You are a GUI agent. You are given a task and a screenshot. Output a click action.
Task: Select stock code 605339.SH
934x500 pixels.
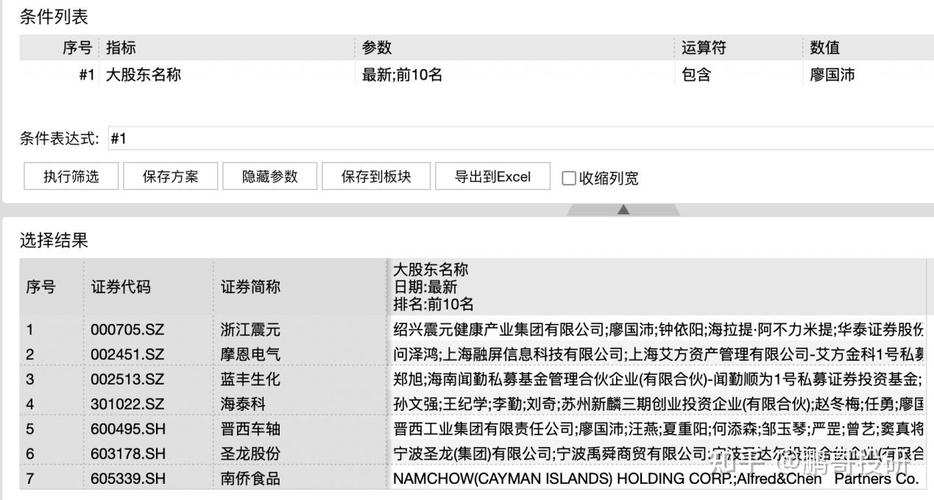click(128, 479)
